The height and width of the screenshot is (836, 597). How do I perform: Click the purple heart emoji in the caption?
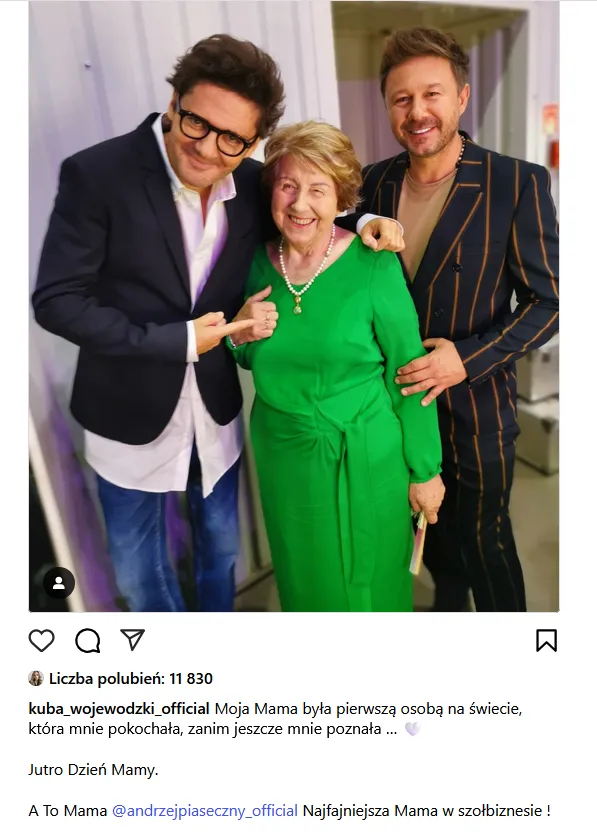click(413, 728)
